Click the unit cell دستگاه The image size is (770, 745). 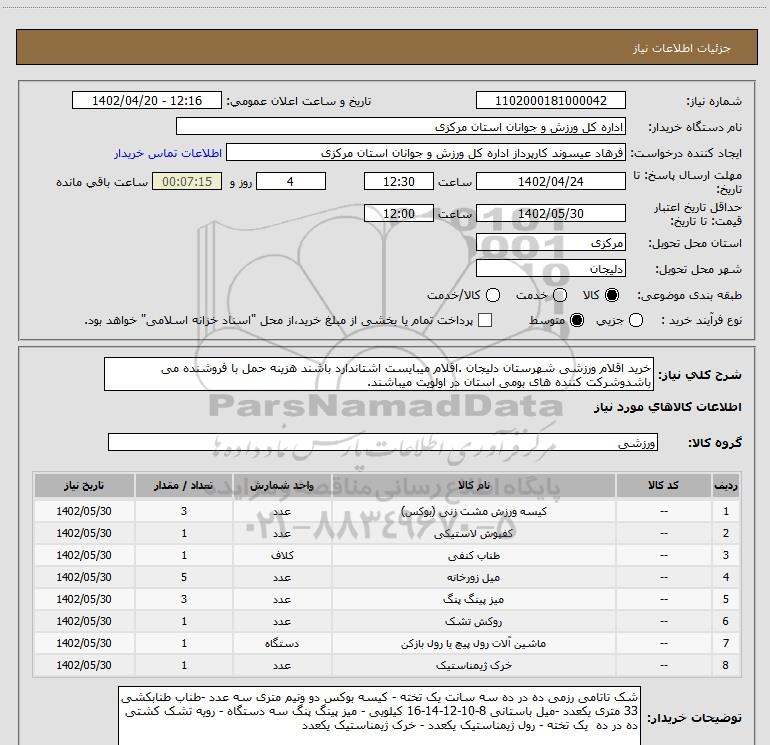click(282, 643)
